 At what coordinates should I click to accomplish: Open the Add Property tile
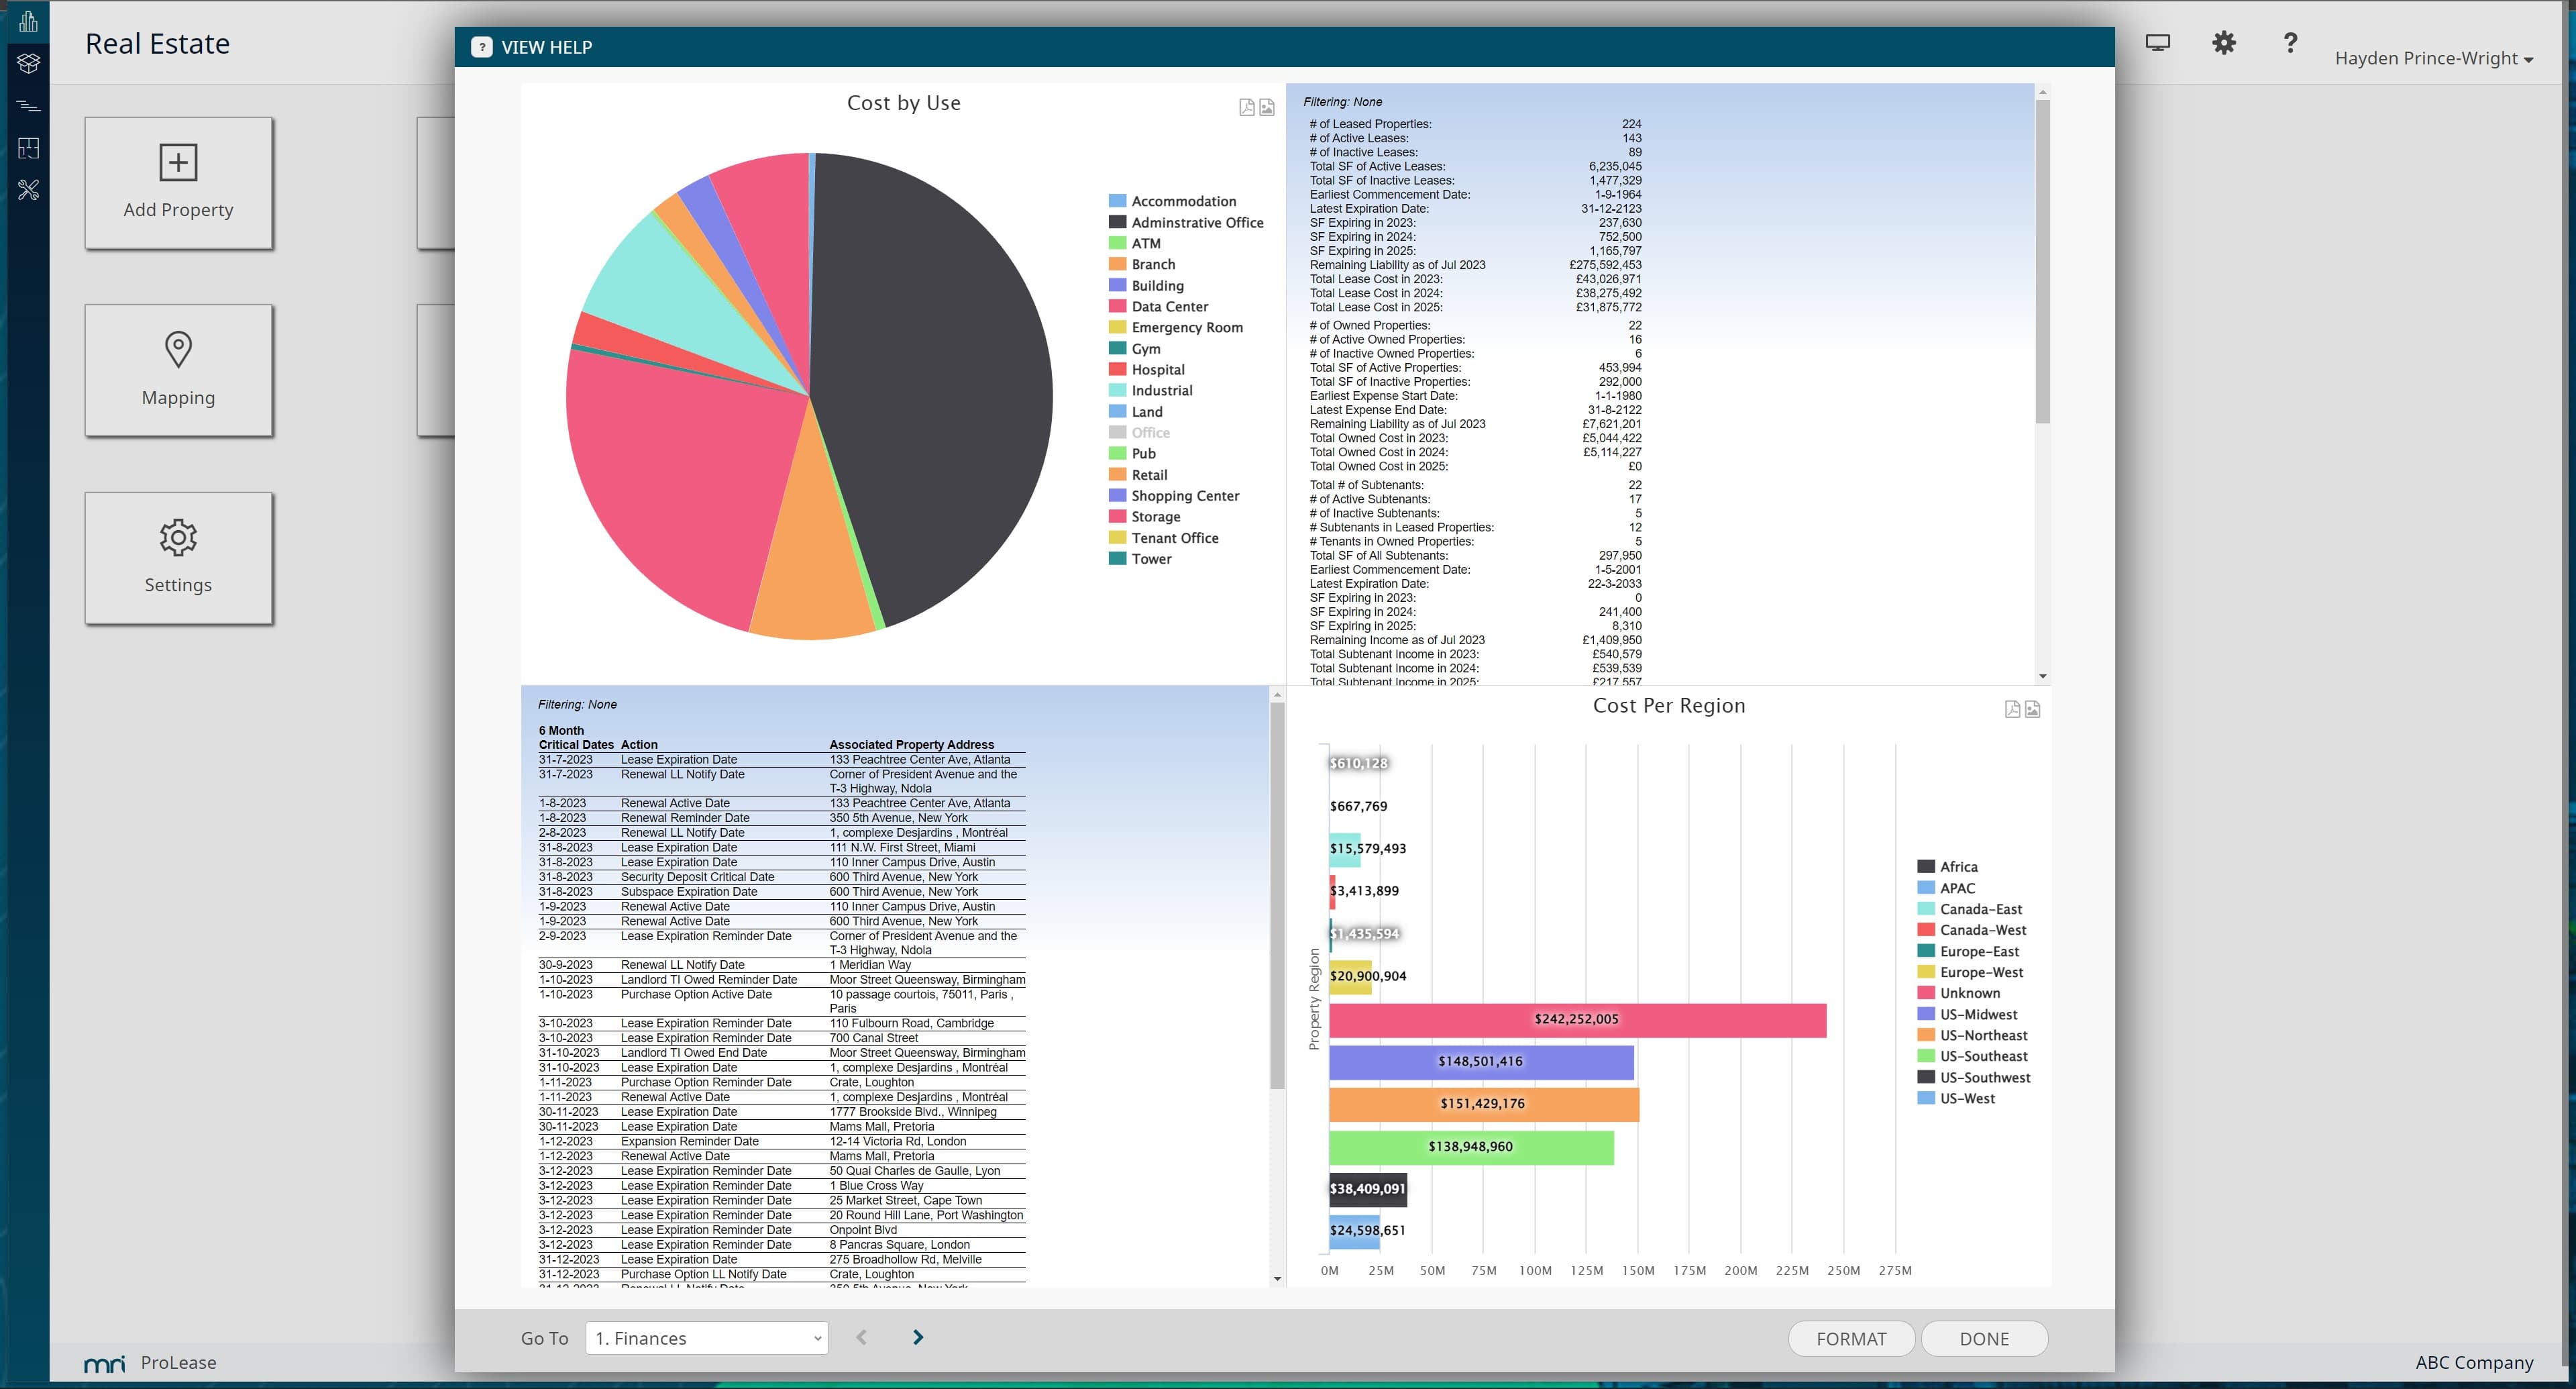(179, 183)
